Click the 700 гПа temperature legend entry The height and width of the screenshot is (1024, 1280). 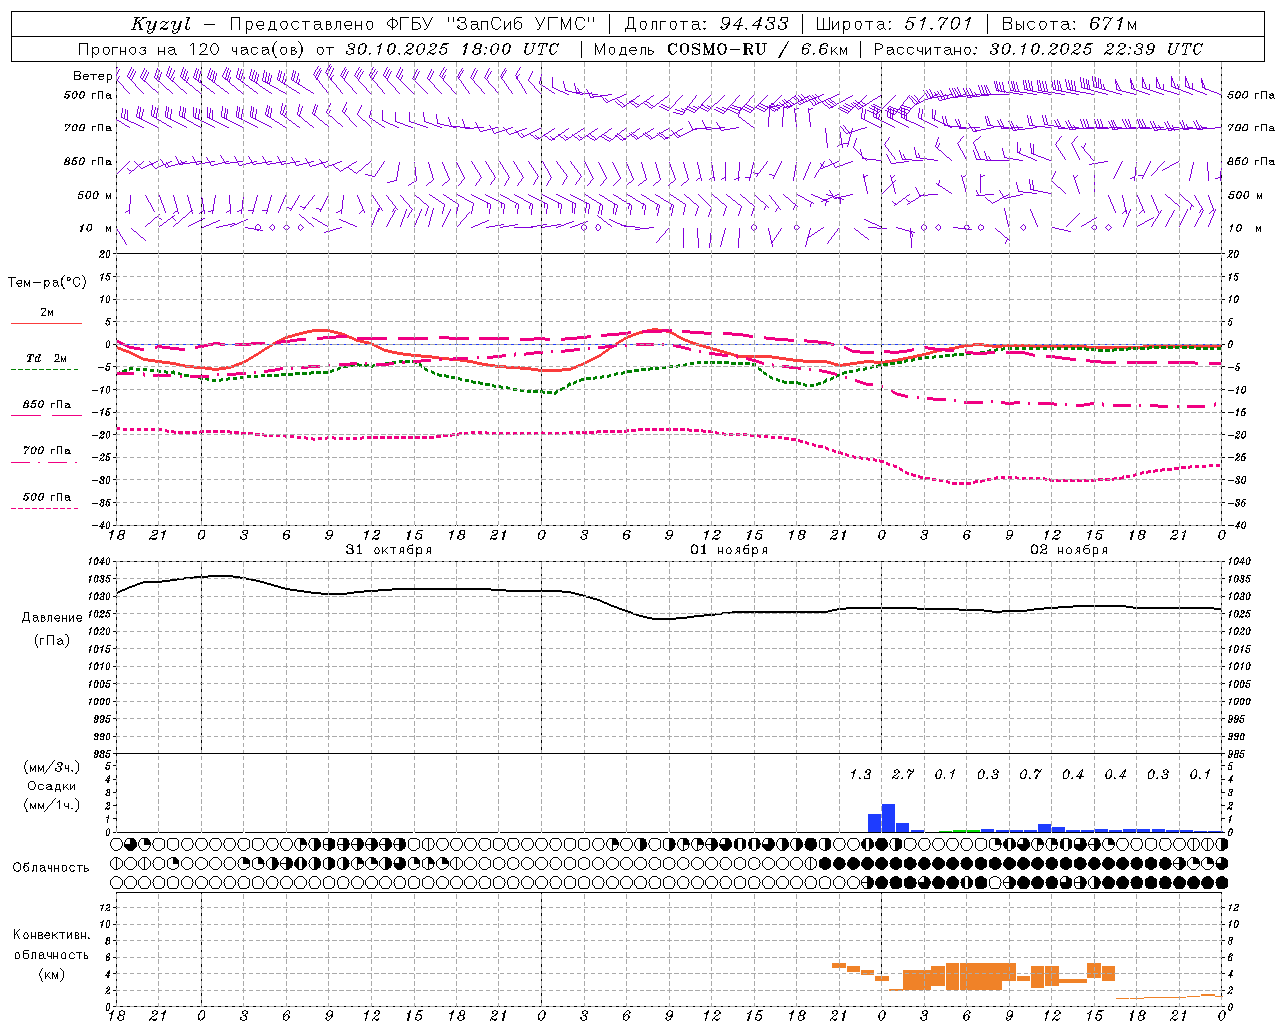tap(47, 450)
